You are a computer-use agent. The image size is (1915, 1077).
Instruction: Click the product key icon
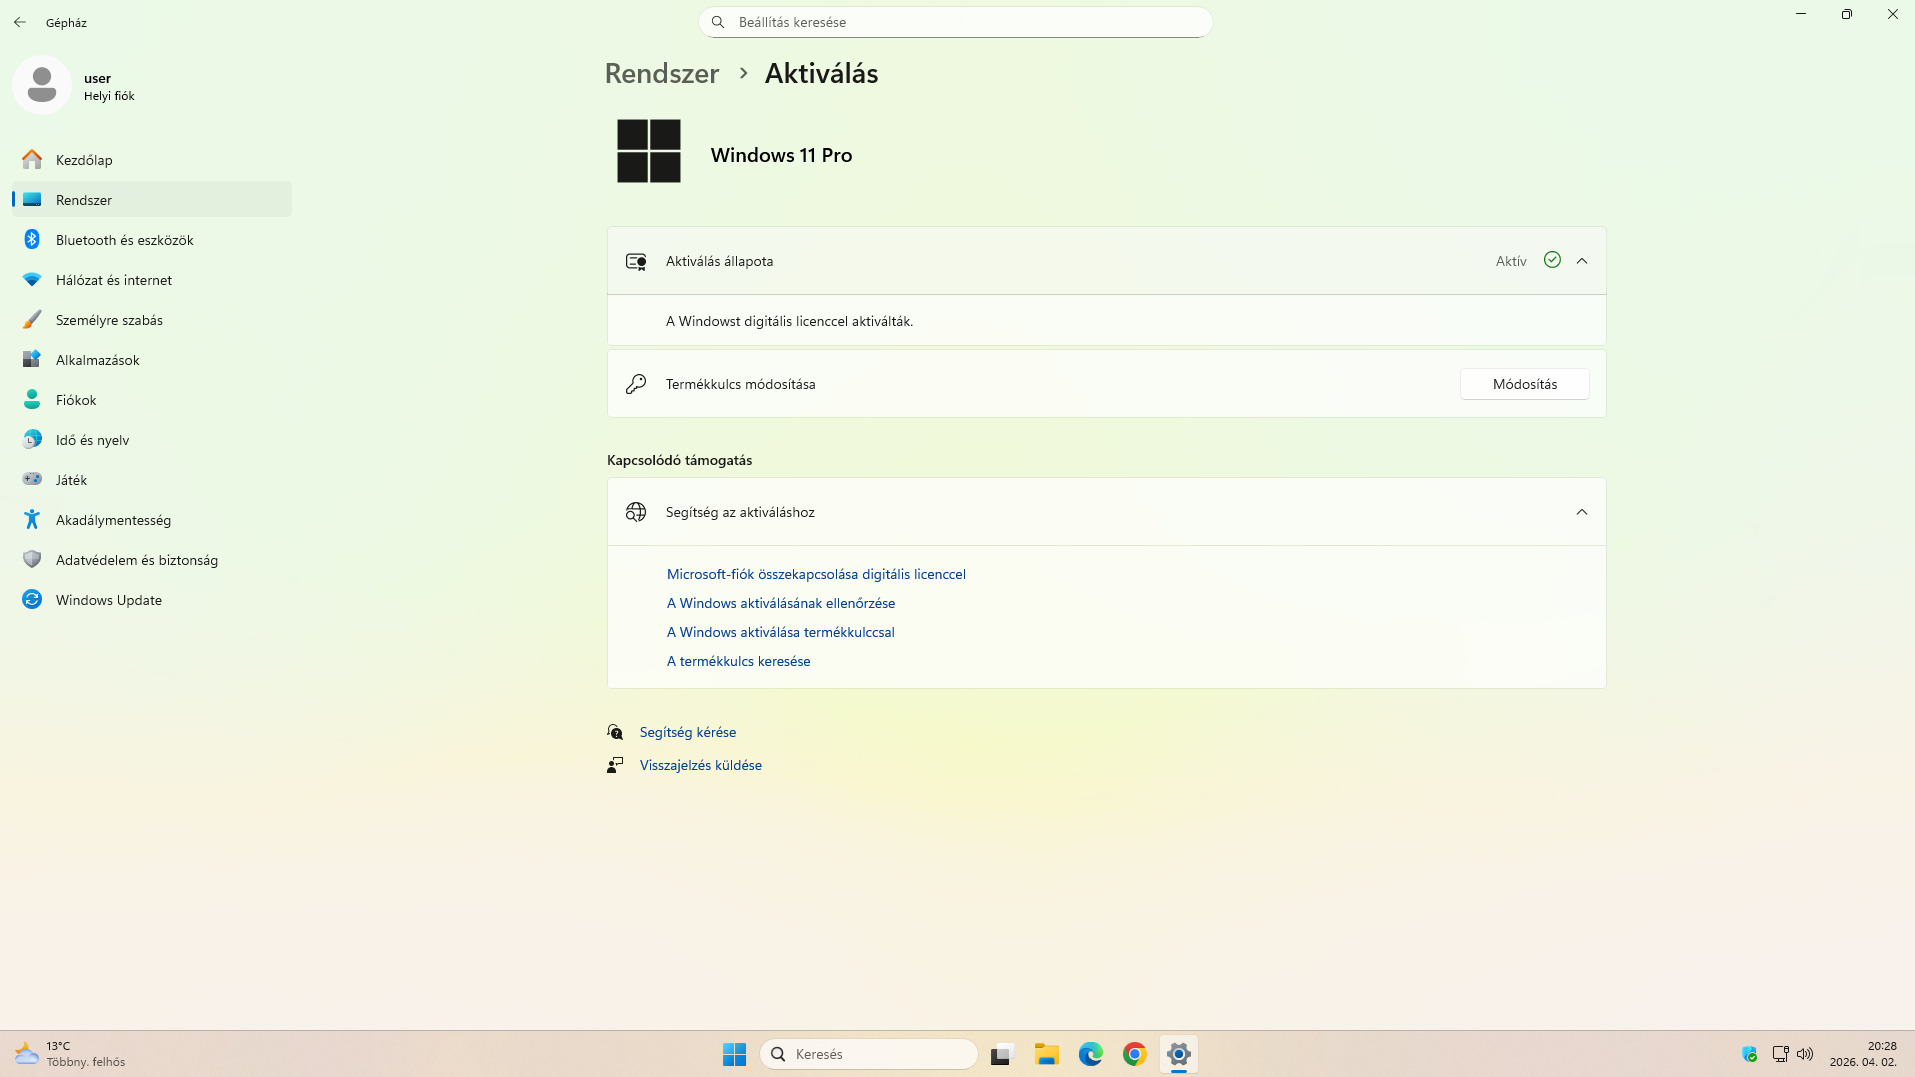(x=636, y=384)
